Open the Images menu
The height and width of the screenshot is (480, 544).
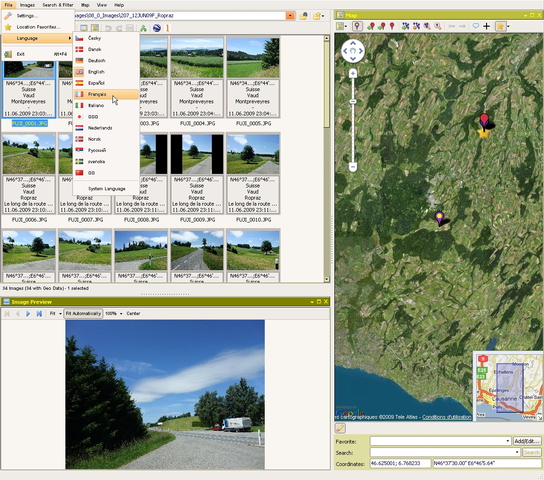27,5
